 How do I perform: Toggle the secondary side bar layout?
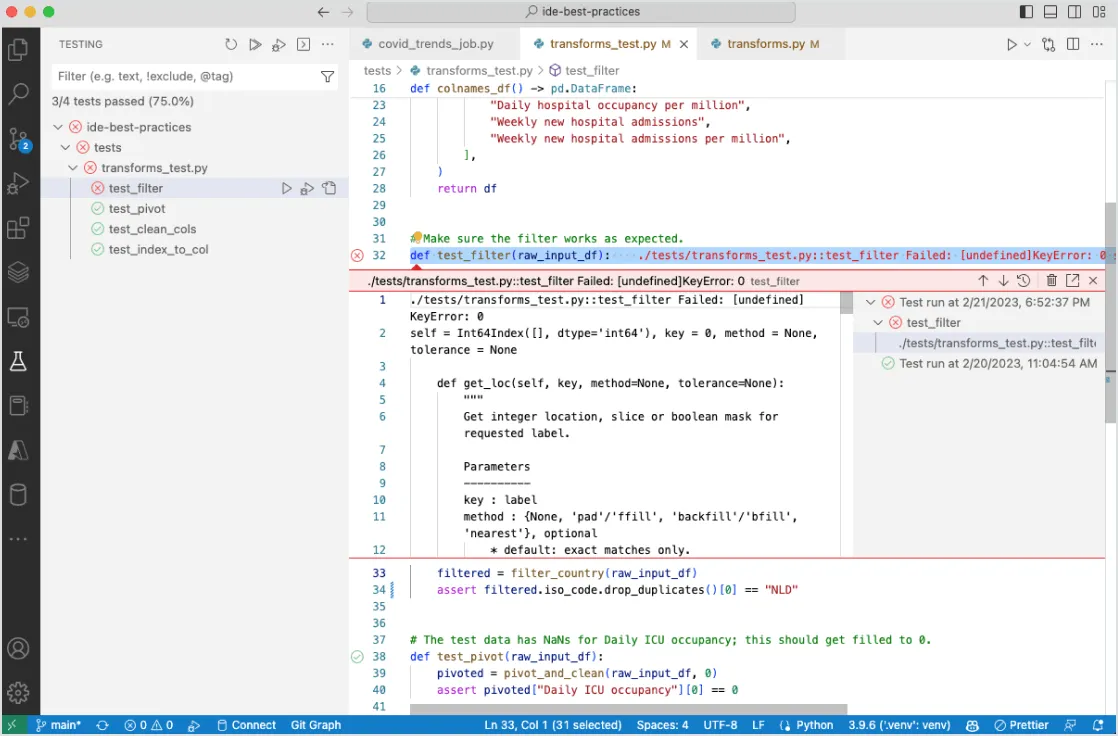1074,12
